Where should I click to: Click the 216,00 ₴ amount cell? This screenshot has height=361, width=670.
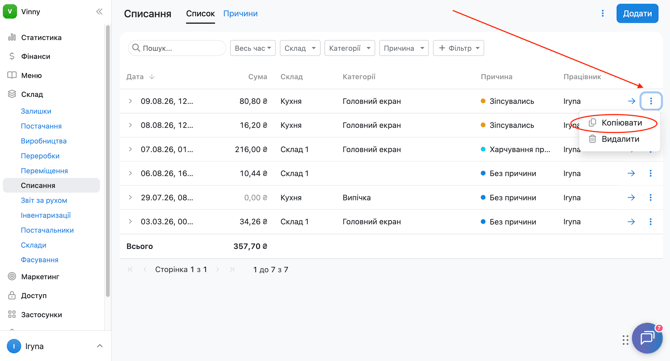point(251,150)
